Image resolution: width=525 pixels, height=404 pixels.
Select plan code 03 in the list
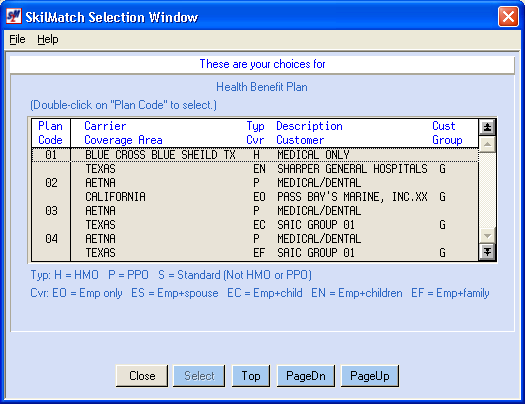51,211
